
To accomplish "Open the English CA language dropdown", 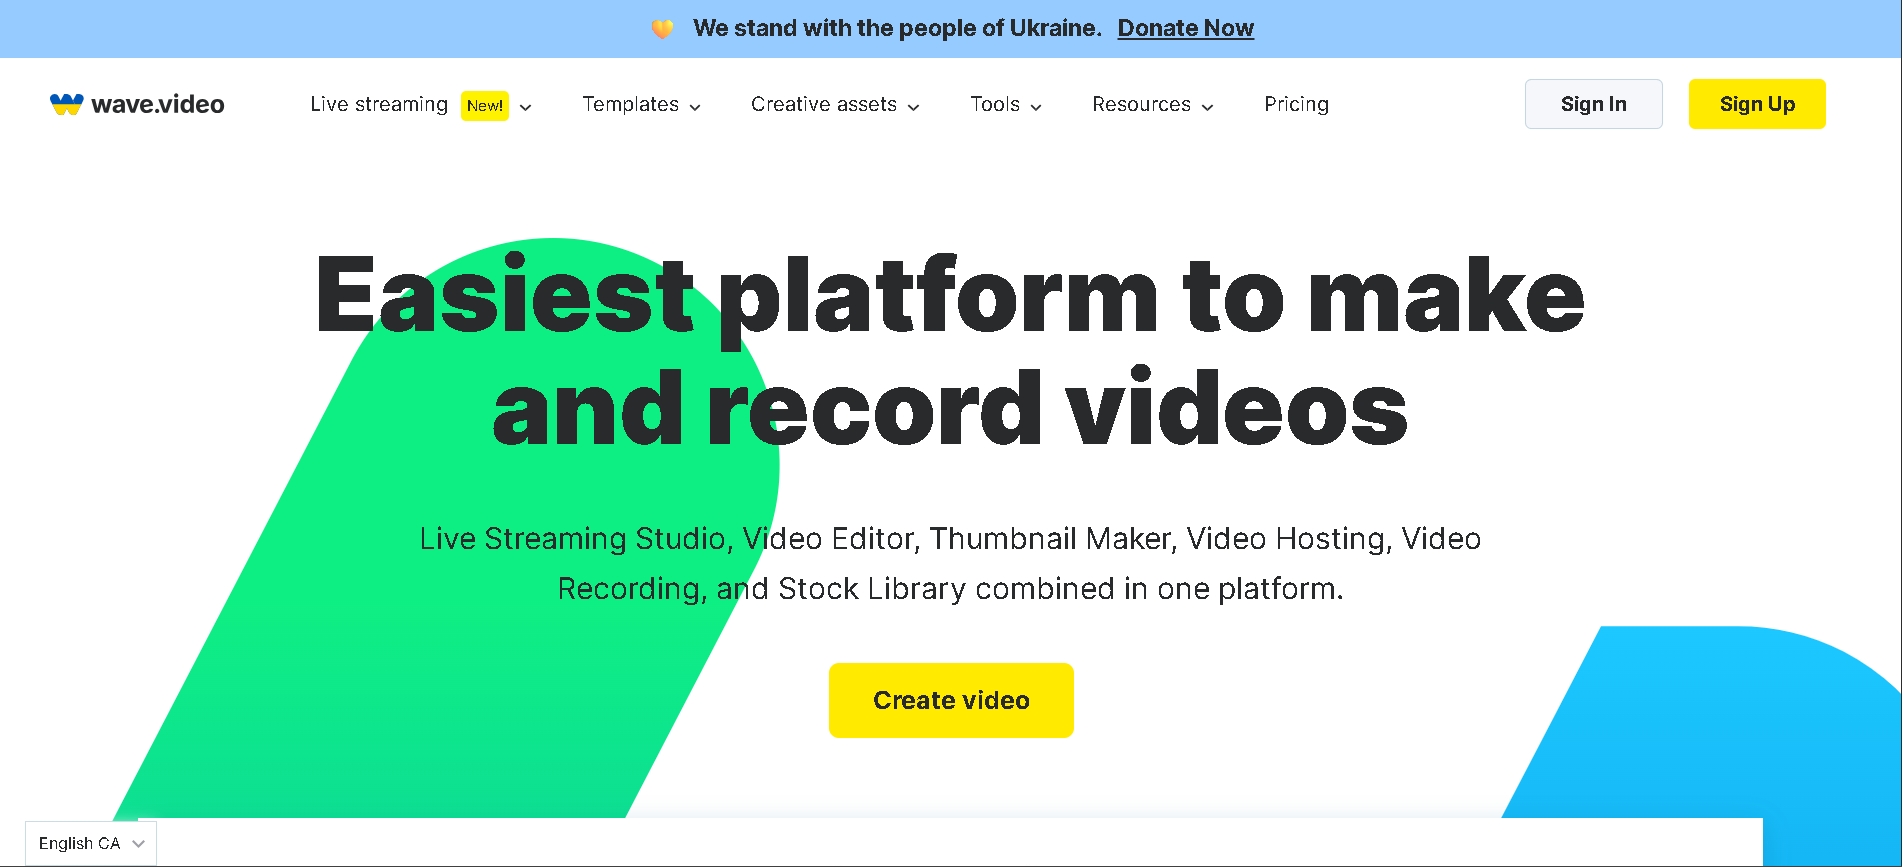I will 91,843.
